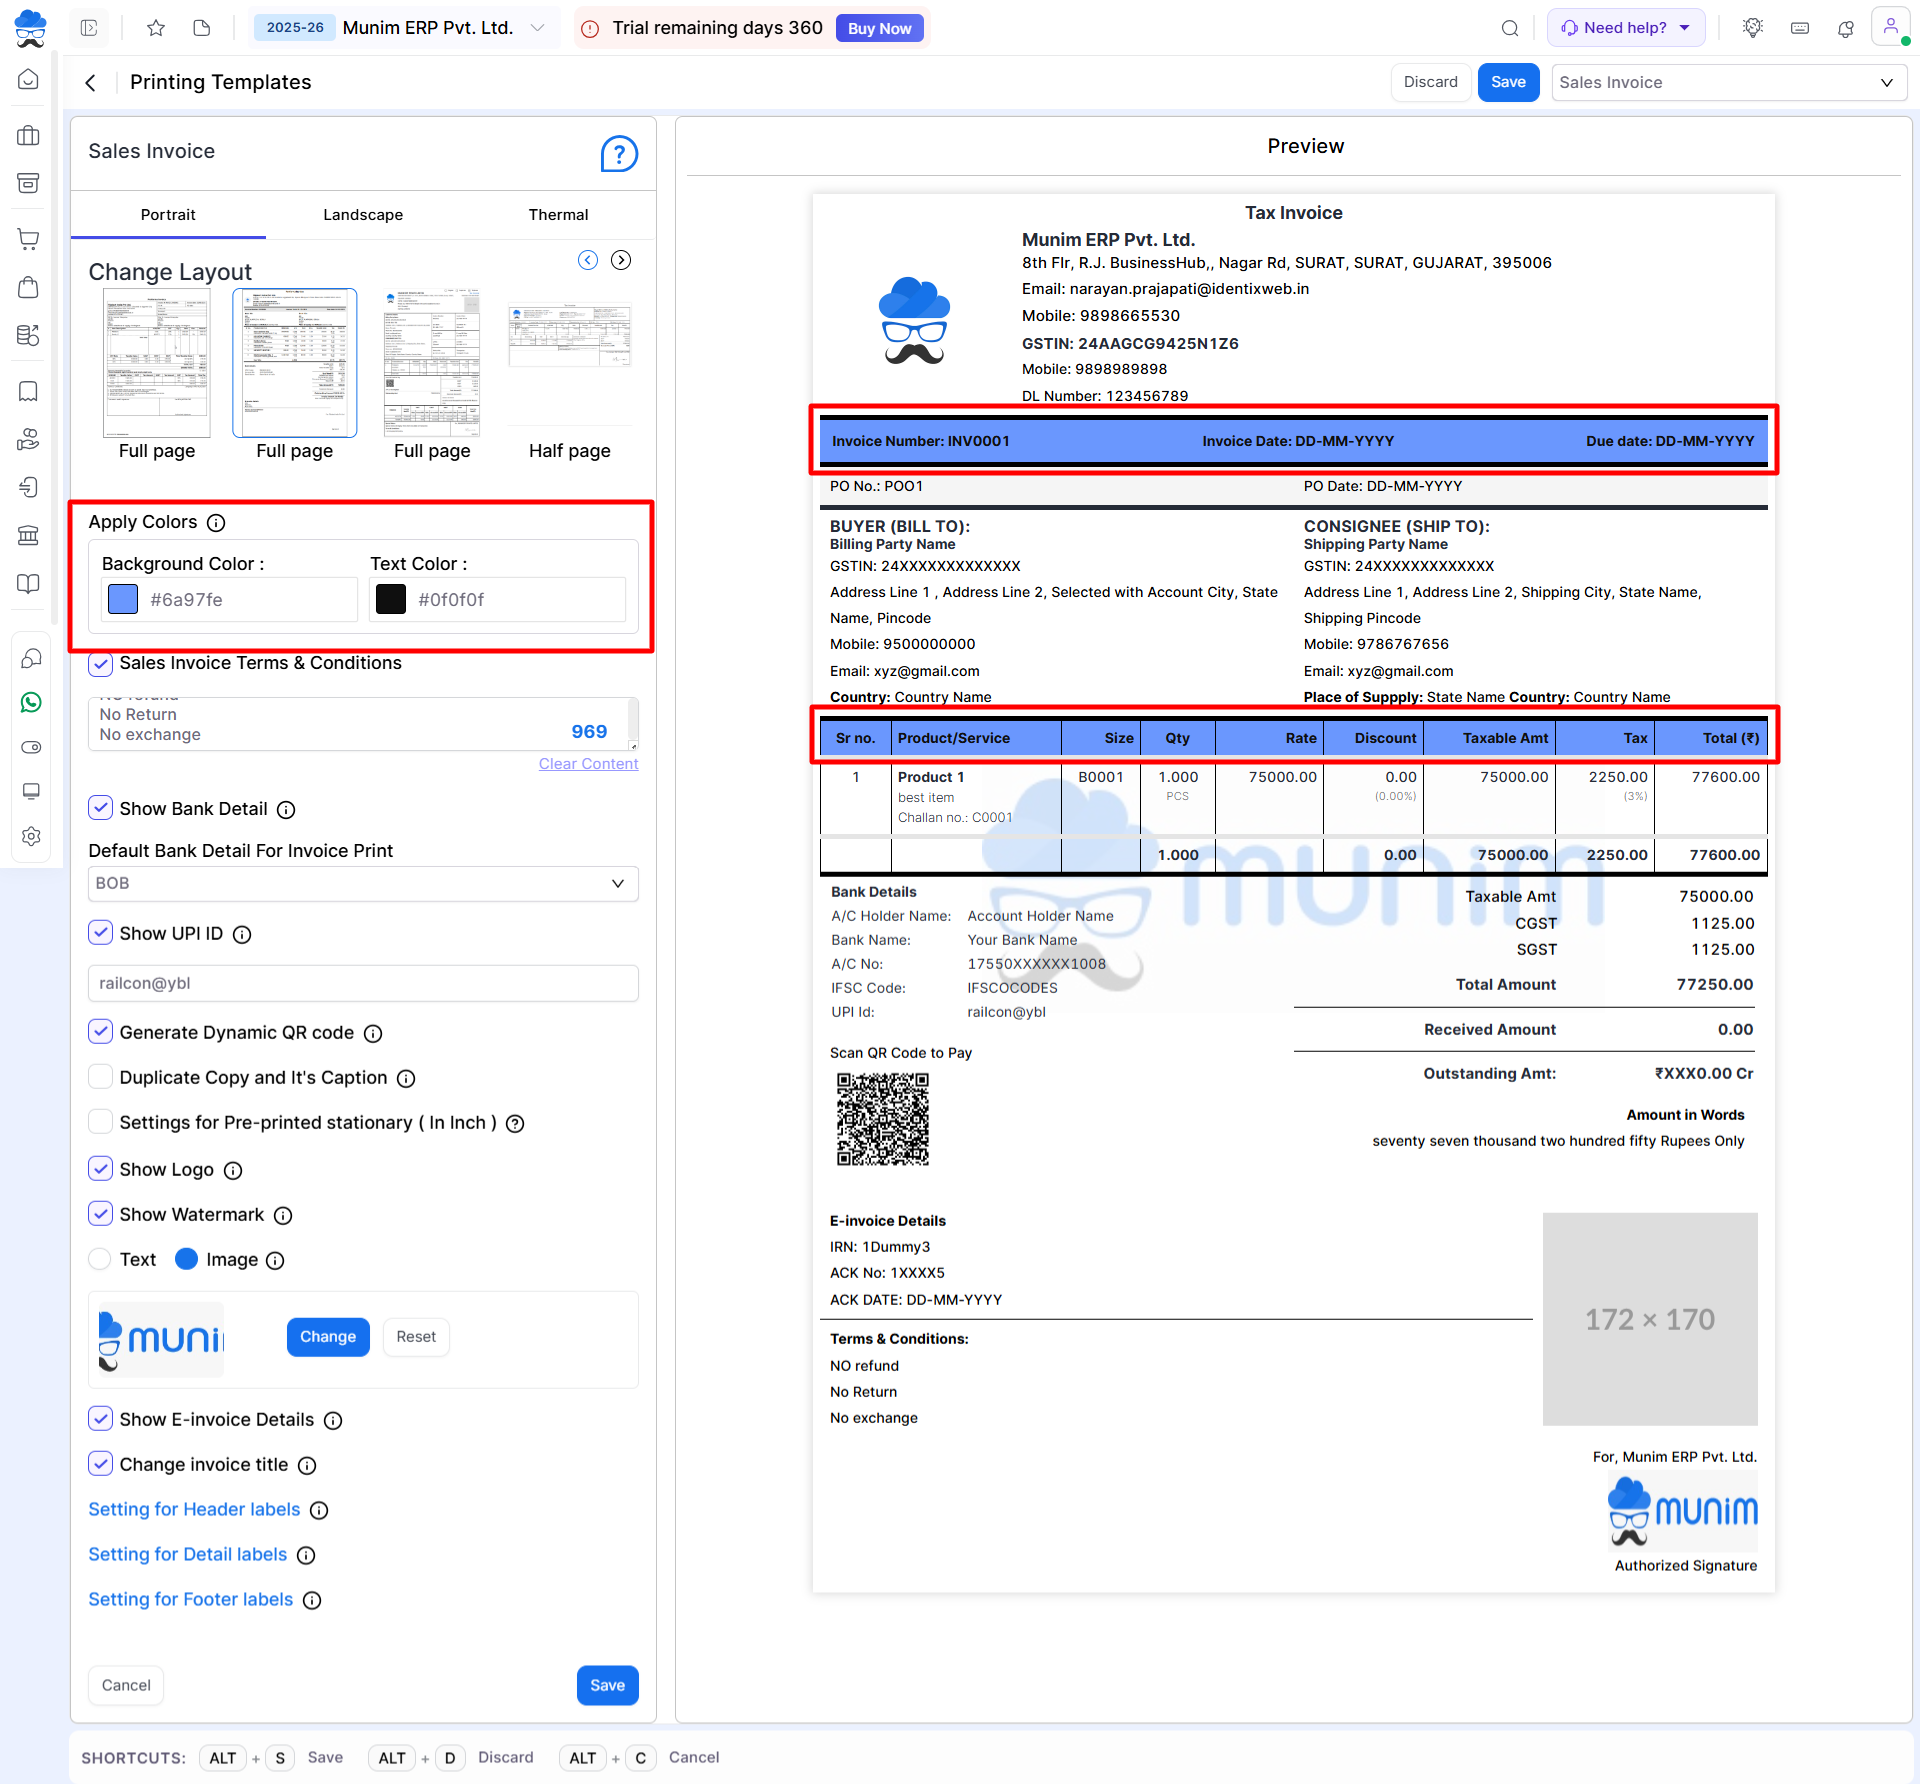Viewport: 1920px width, 1786px height.
Task: Switch to the Thermal tab
Action: tap(558, 215)
